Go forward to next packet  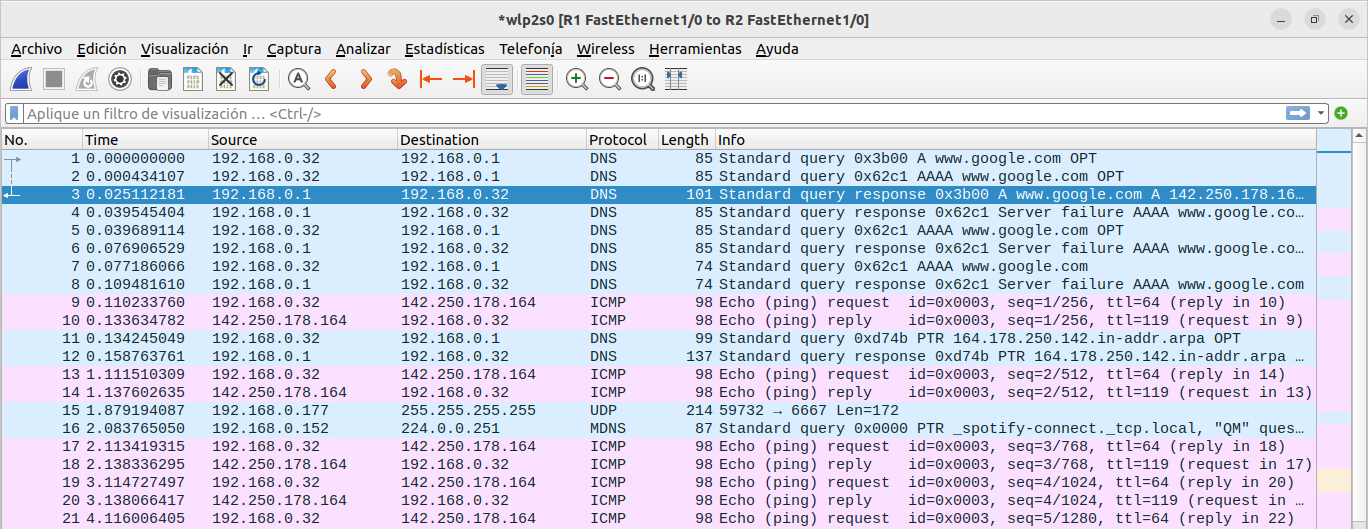pos(365,79)
